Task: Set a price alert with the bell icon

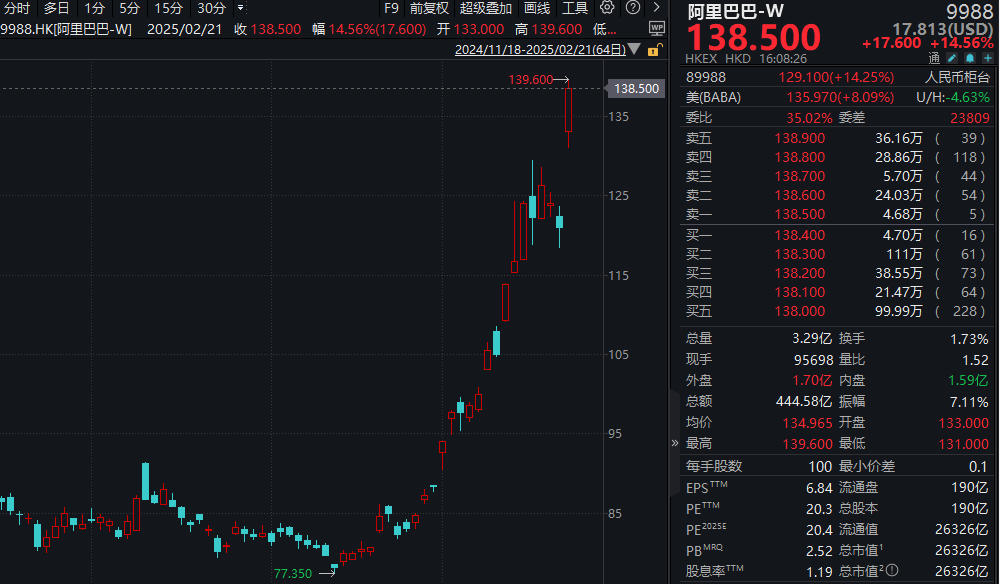Action: tap(969, 58)
